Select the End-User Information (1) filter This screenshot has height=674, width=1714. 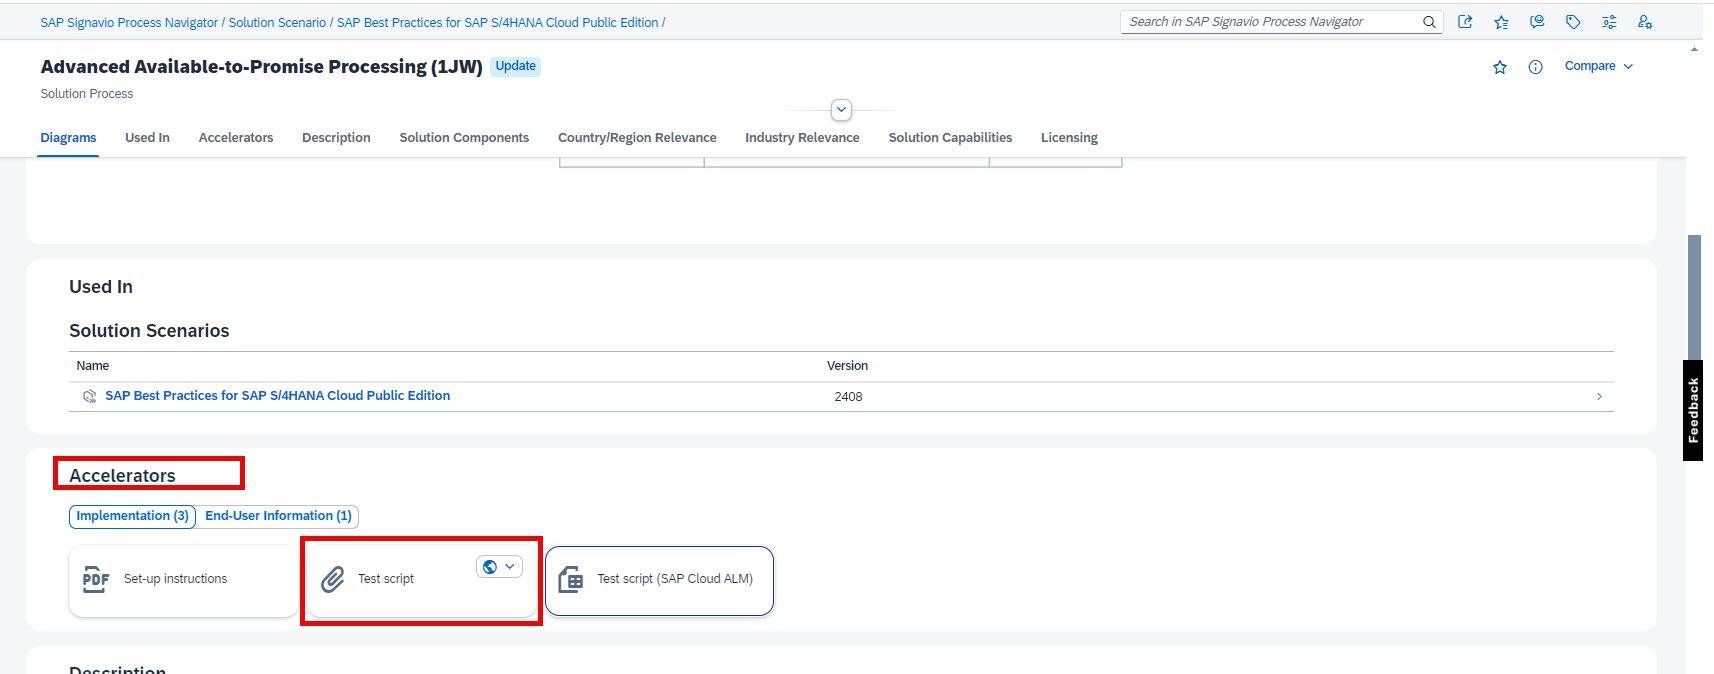[x=278, y=516]
